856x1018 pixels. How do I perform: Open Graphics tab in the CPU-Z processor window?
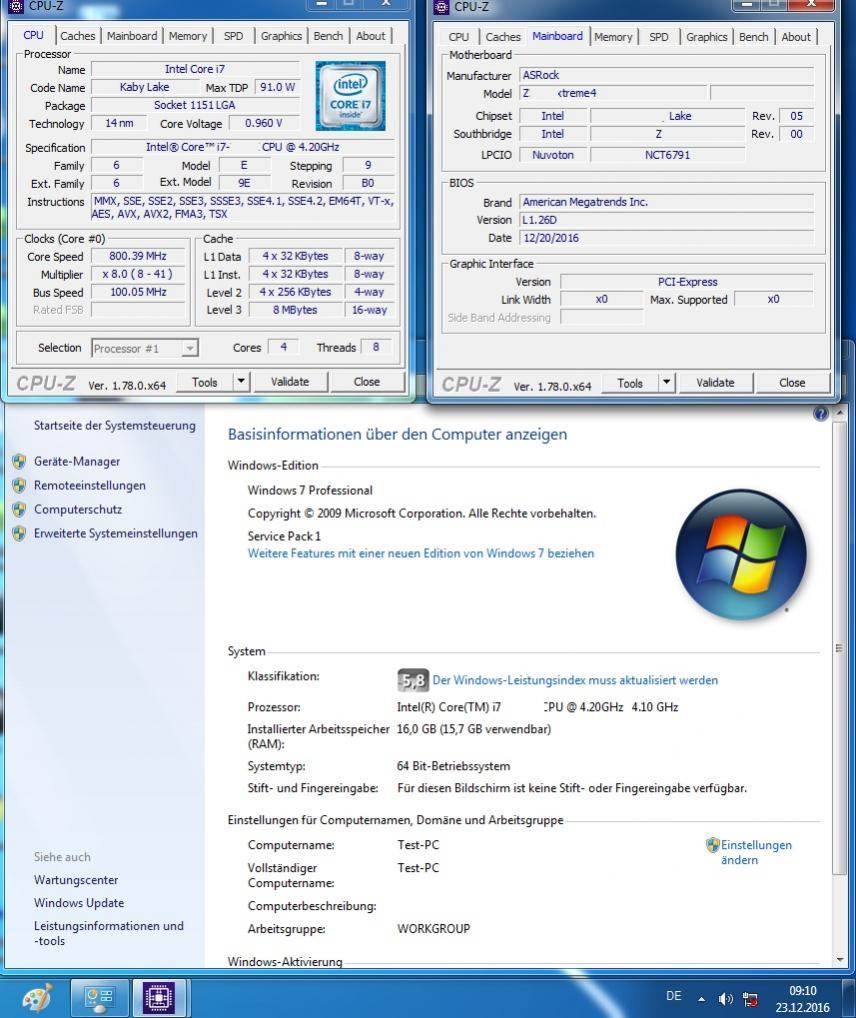[x=281, y=36]
